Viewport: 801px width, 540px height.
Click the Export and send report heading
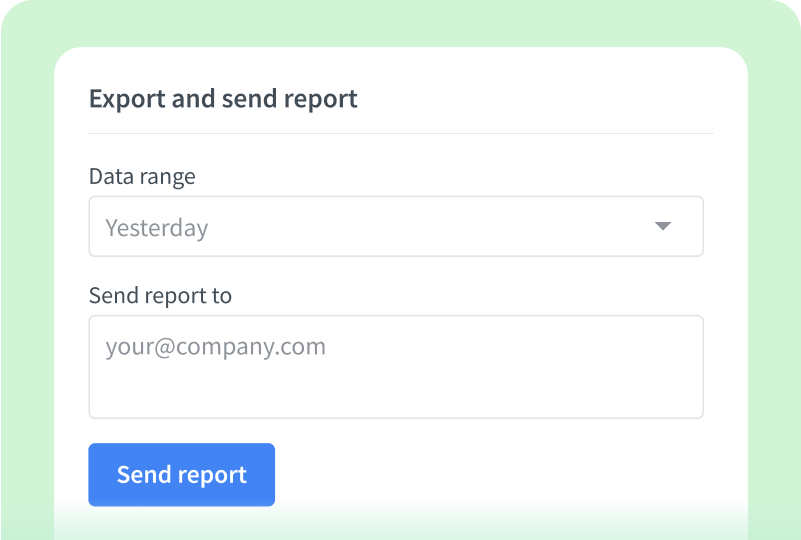pyautogui.click(x=223, y=99)
